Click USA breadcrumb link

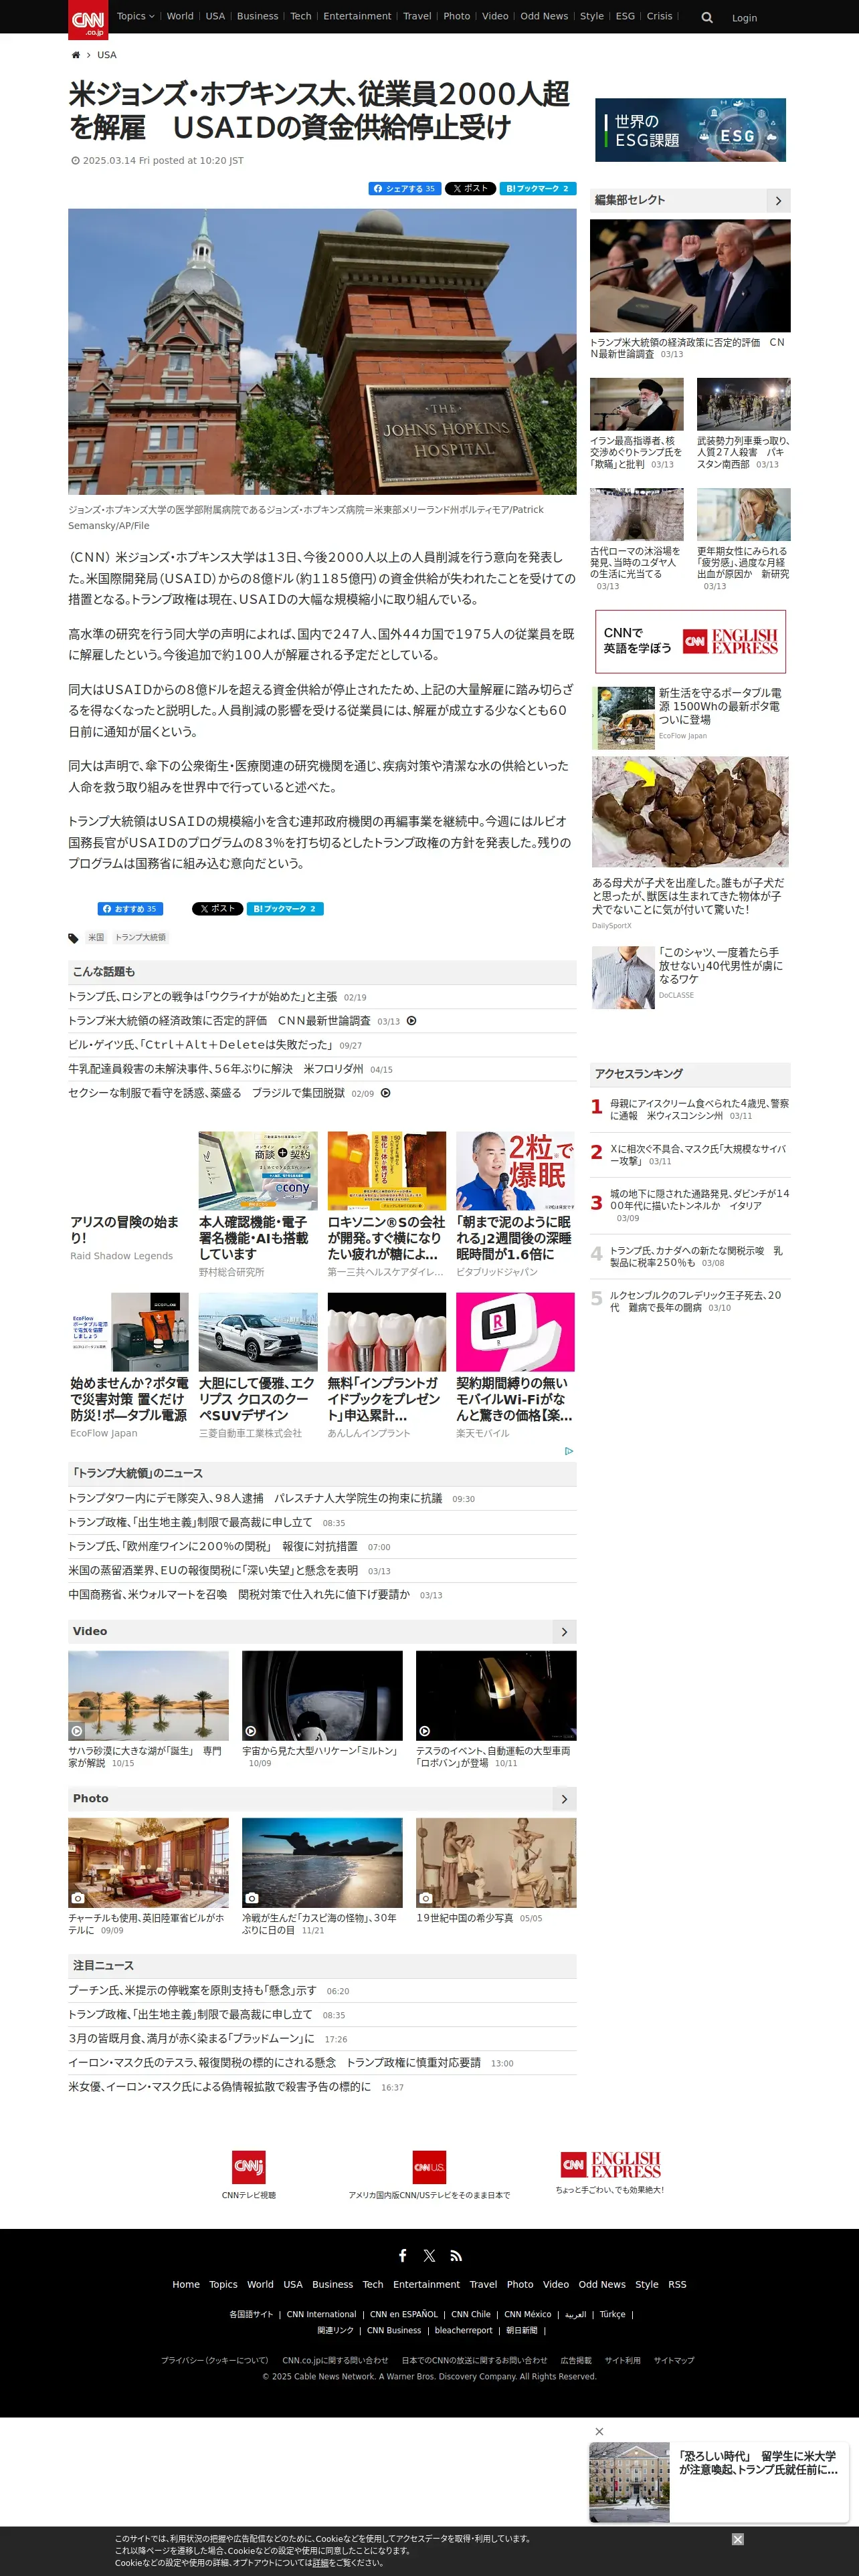[x=107, y=55]
